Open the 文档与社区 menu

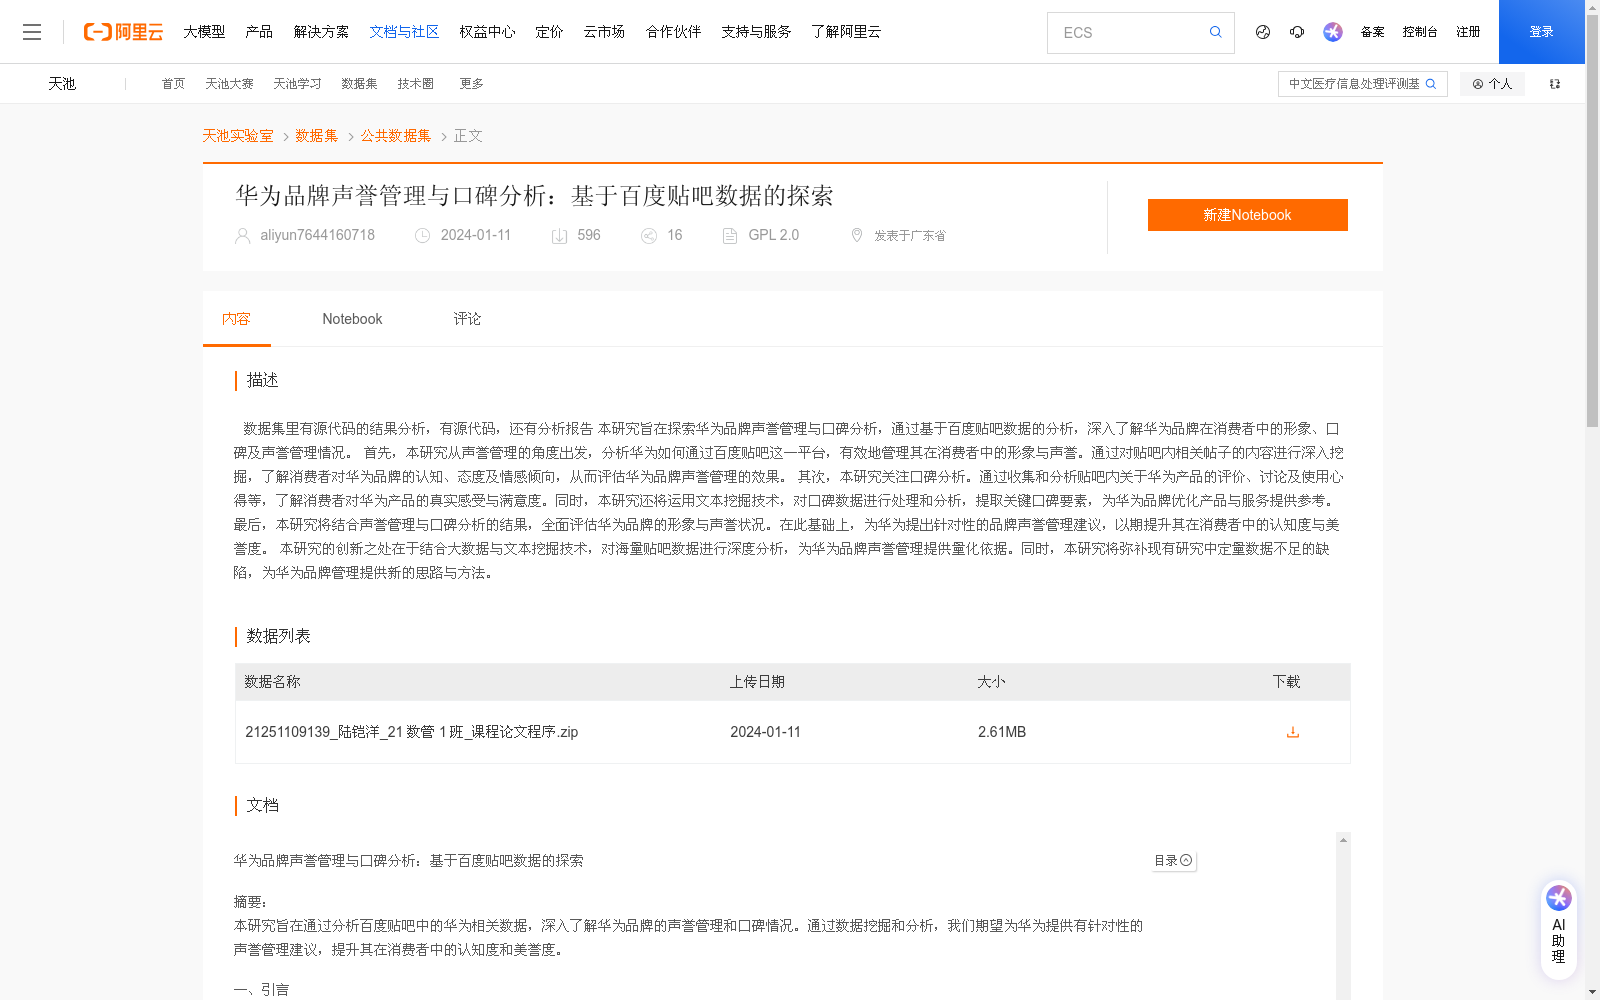404,32
